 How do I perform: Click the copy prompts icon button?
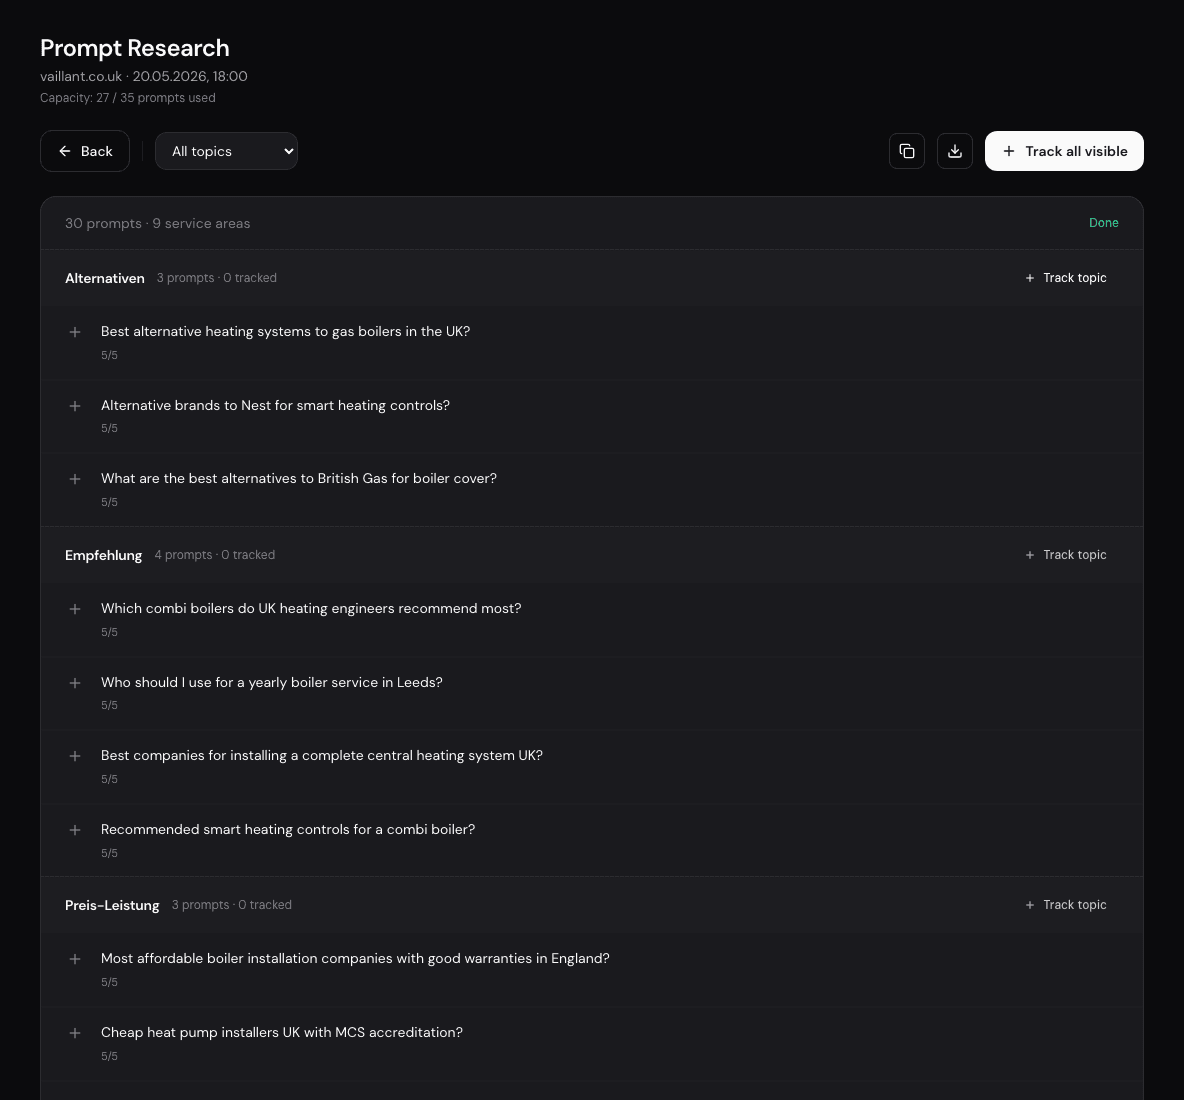[x=907, y=151]
